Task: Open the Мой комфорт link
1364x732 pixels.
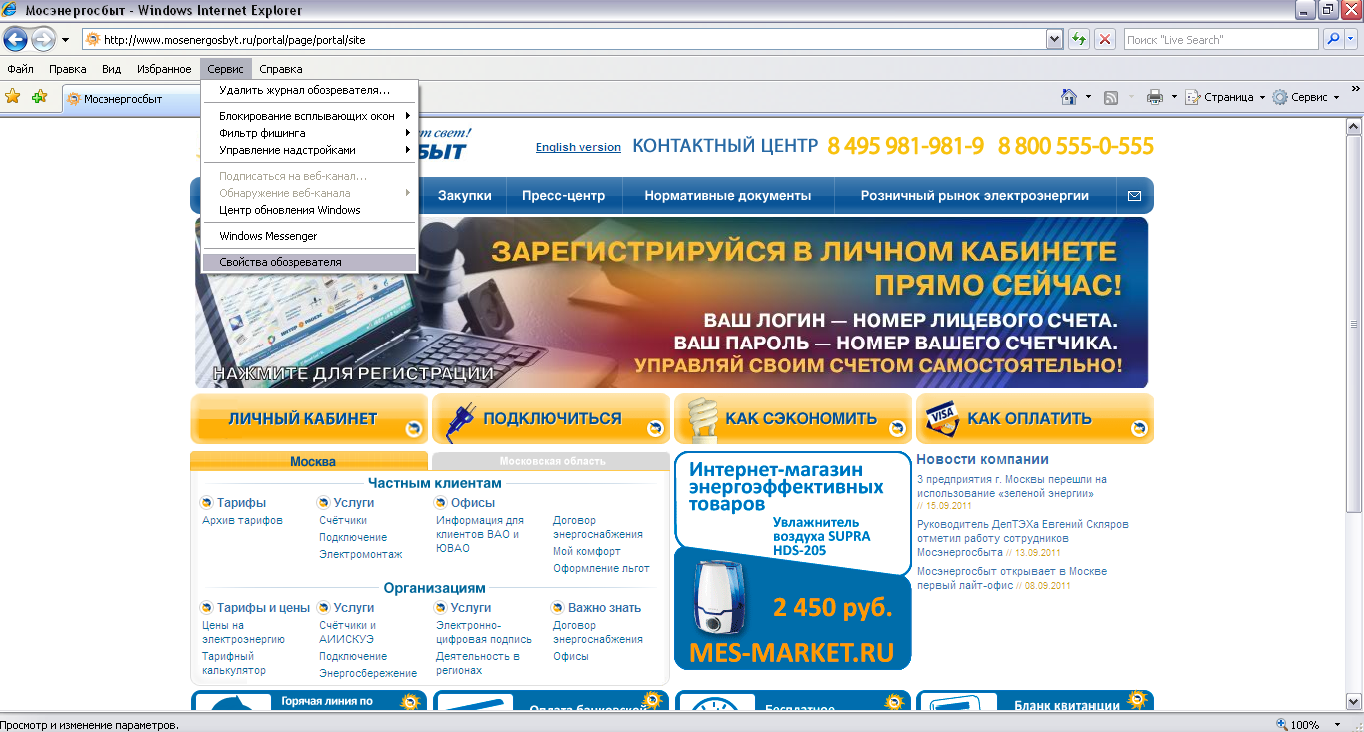Action: pos(586,552)
